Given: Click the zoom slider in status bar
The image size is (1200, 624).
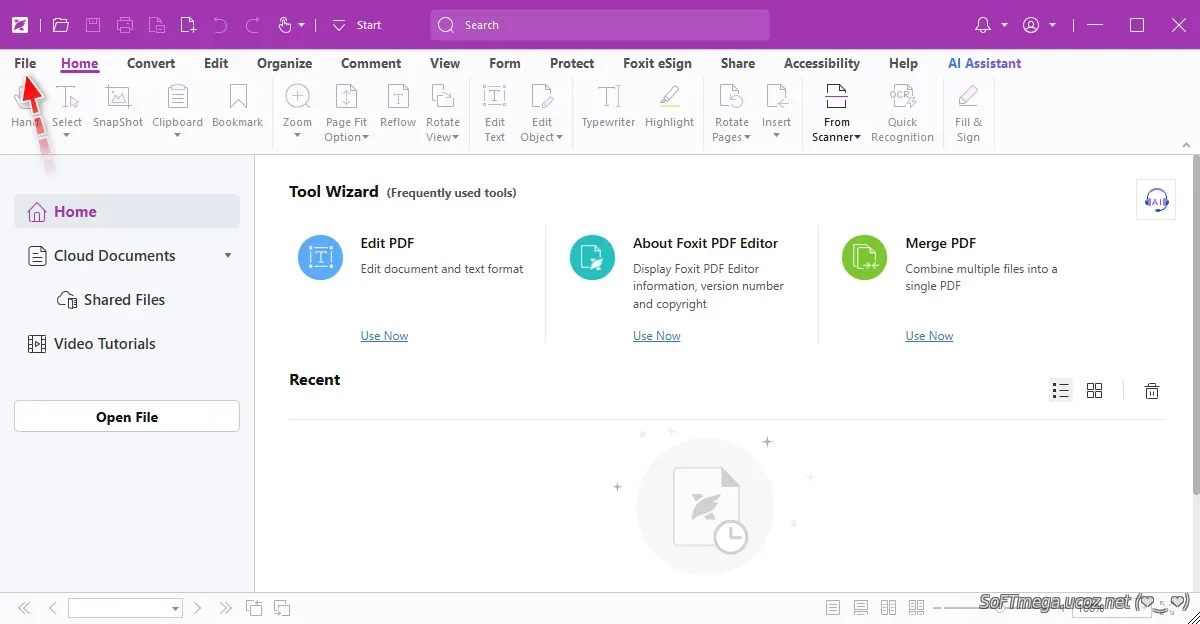Looking at the screenshot, I should click(x=1000, y=608).
